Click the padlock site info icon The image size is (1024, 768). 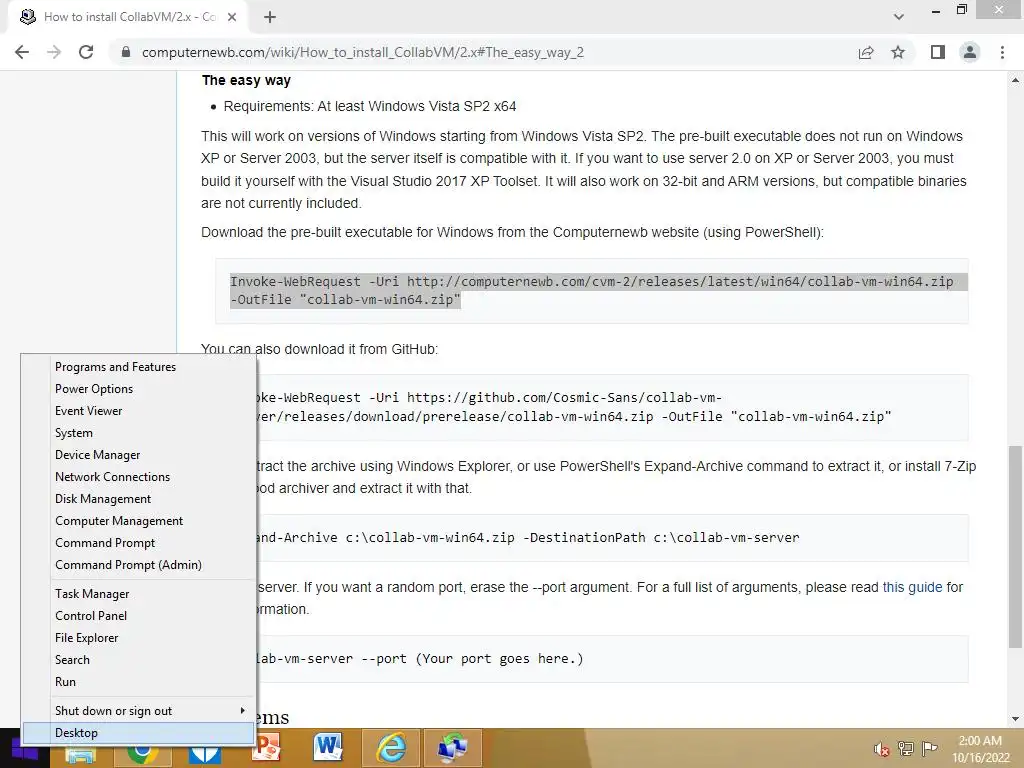126,52
